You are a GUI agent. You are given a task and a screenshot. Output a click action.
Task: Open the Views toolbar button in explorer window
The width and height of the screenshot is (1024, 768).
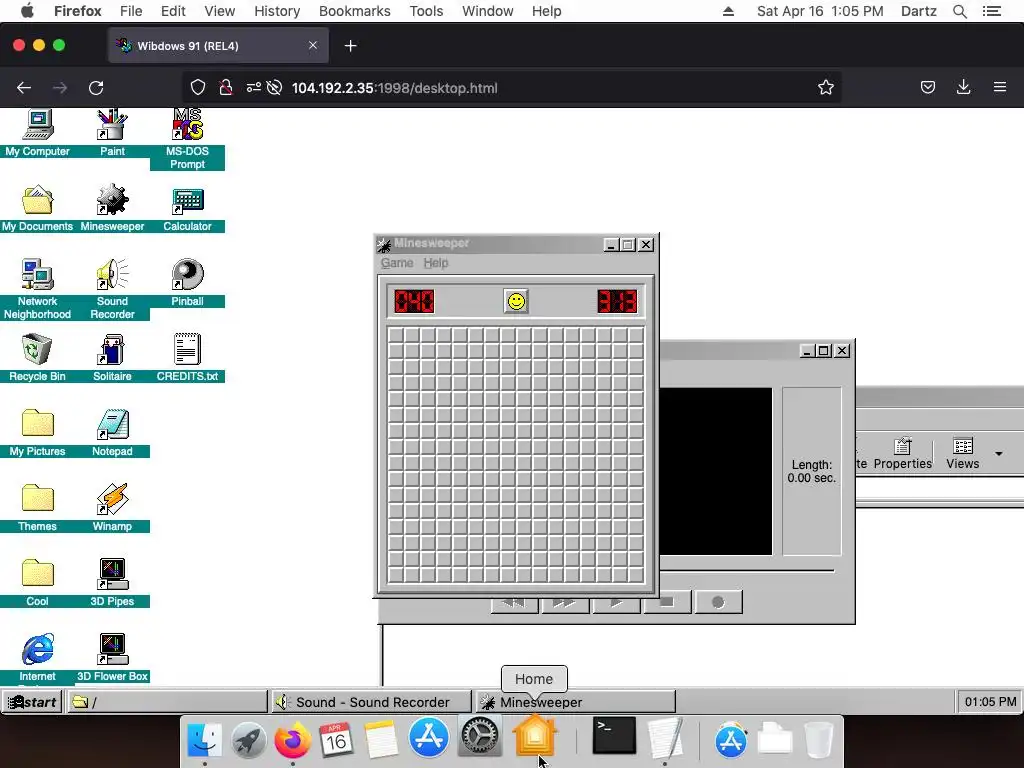point(963,453)
